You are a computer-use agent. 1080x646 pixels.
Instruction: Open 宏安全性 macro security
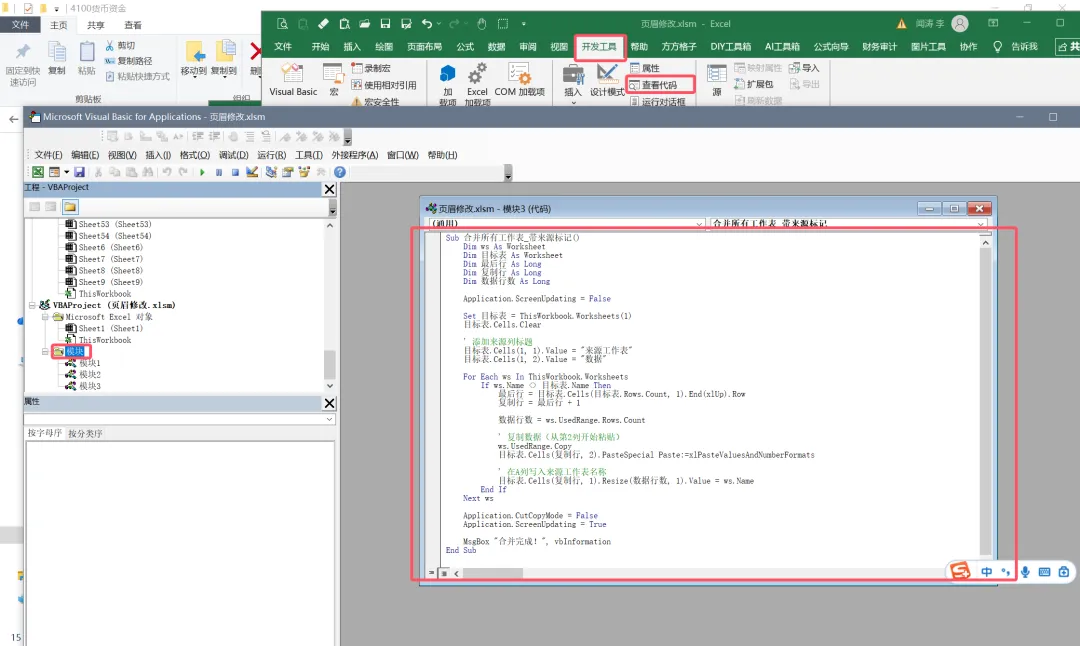coord(375,101)
